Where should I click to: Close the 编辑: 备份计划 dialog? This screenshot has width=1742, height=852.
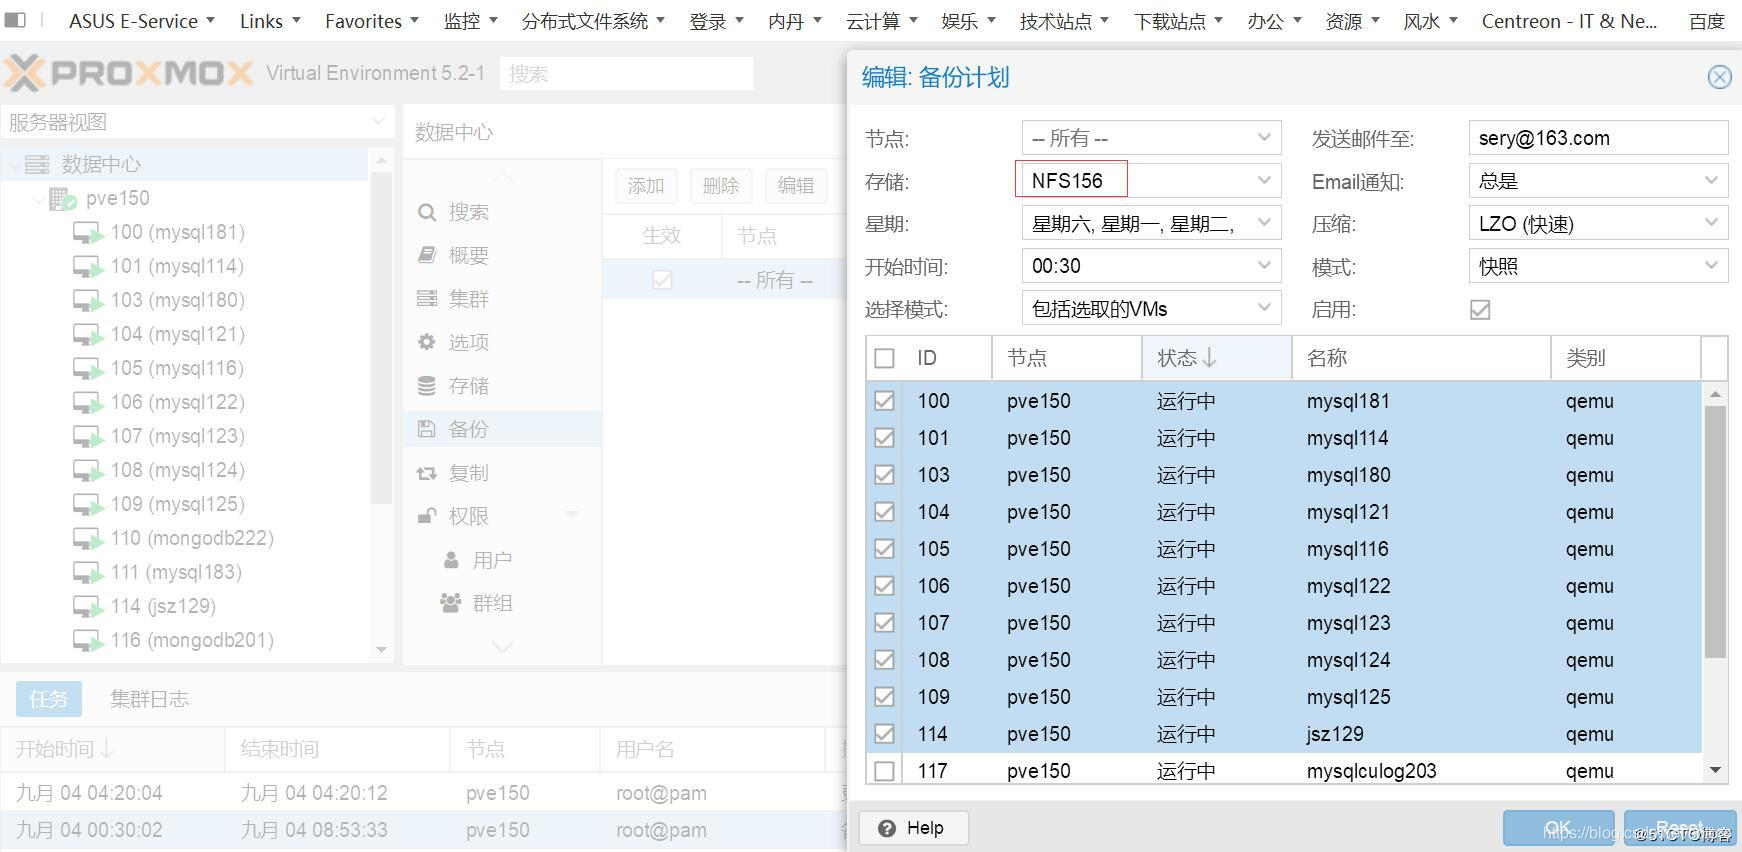tap(1719, 77)
